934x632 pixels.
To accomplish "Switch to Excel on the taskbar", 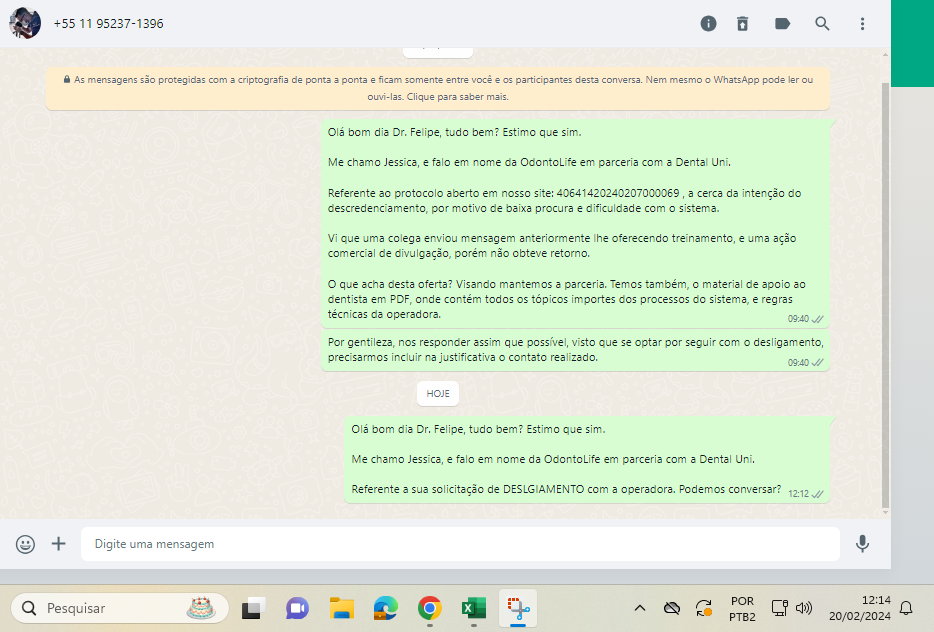I will [474, 608].
